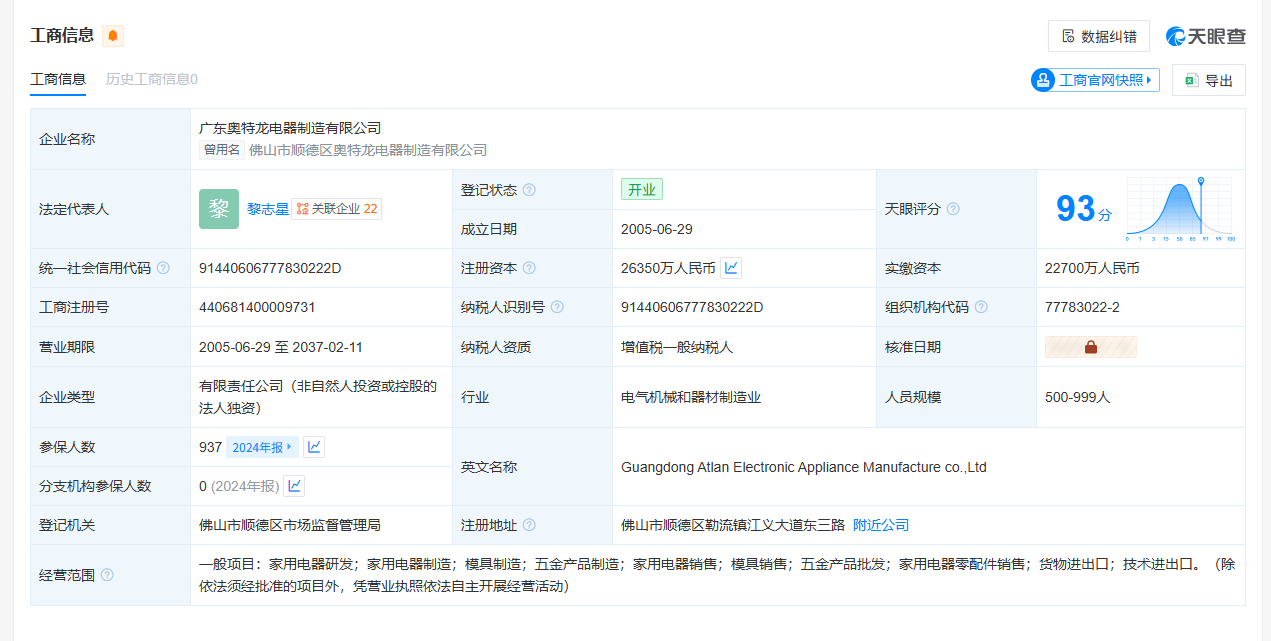The image size is (1271, 641).
Task: Click the green 黎 avatar thumbnail
Action: (219, 209)
